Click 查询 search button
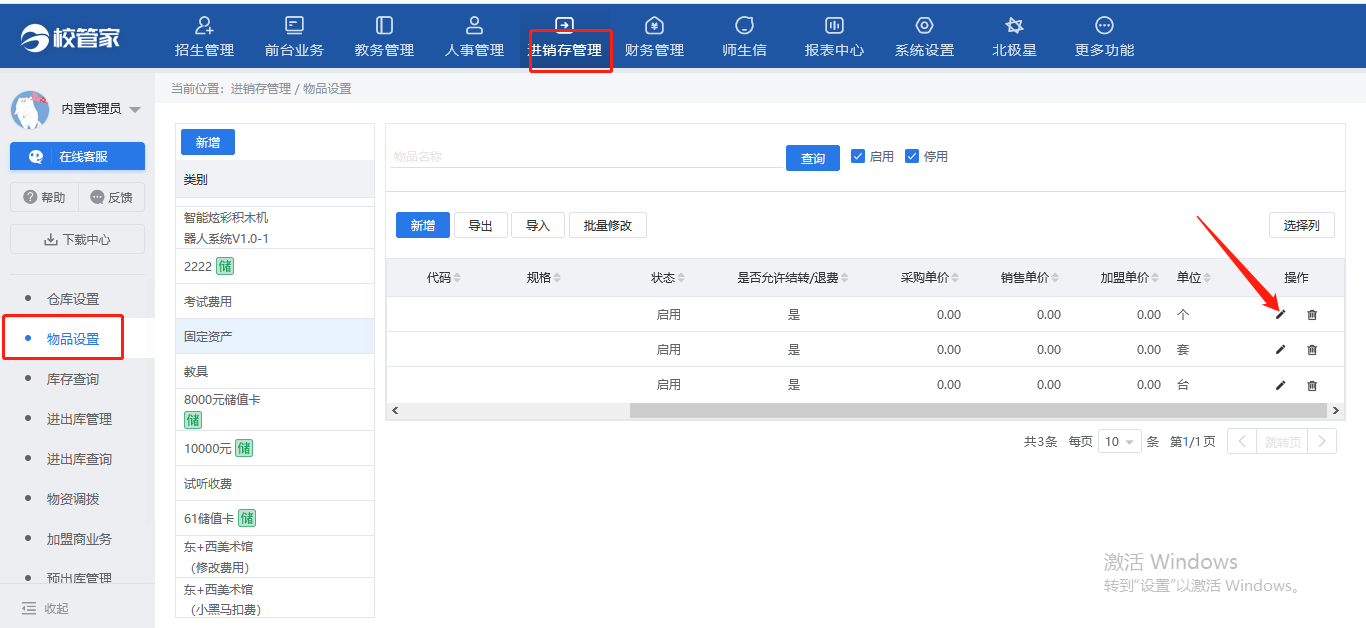The height and width of the screenshot is (628, 1366). [813, 158]
